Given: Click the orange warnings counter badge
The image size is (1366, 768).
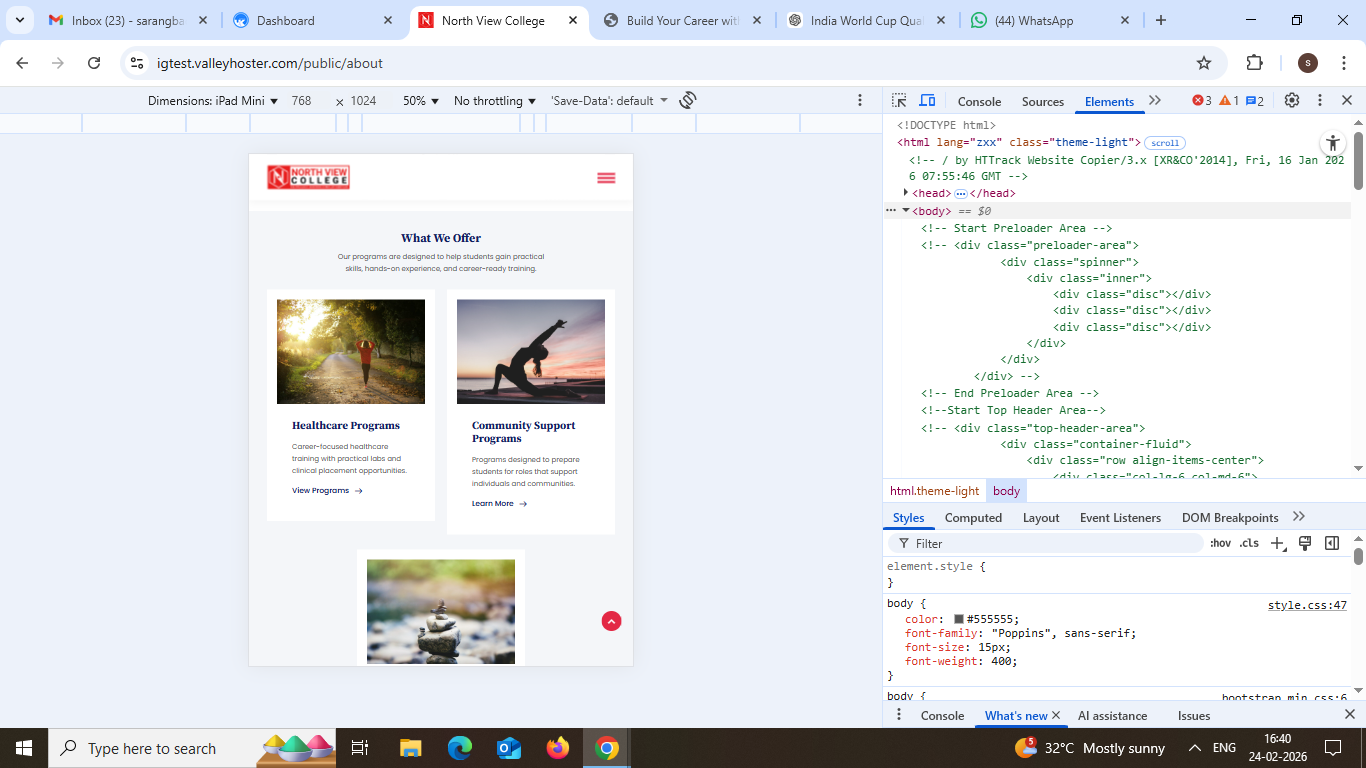Looking at the screenshot, I should tap(1229, 101).
